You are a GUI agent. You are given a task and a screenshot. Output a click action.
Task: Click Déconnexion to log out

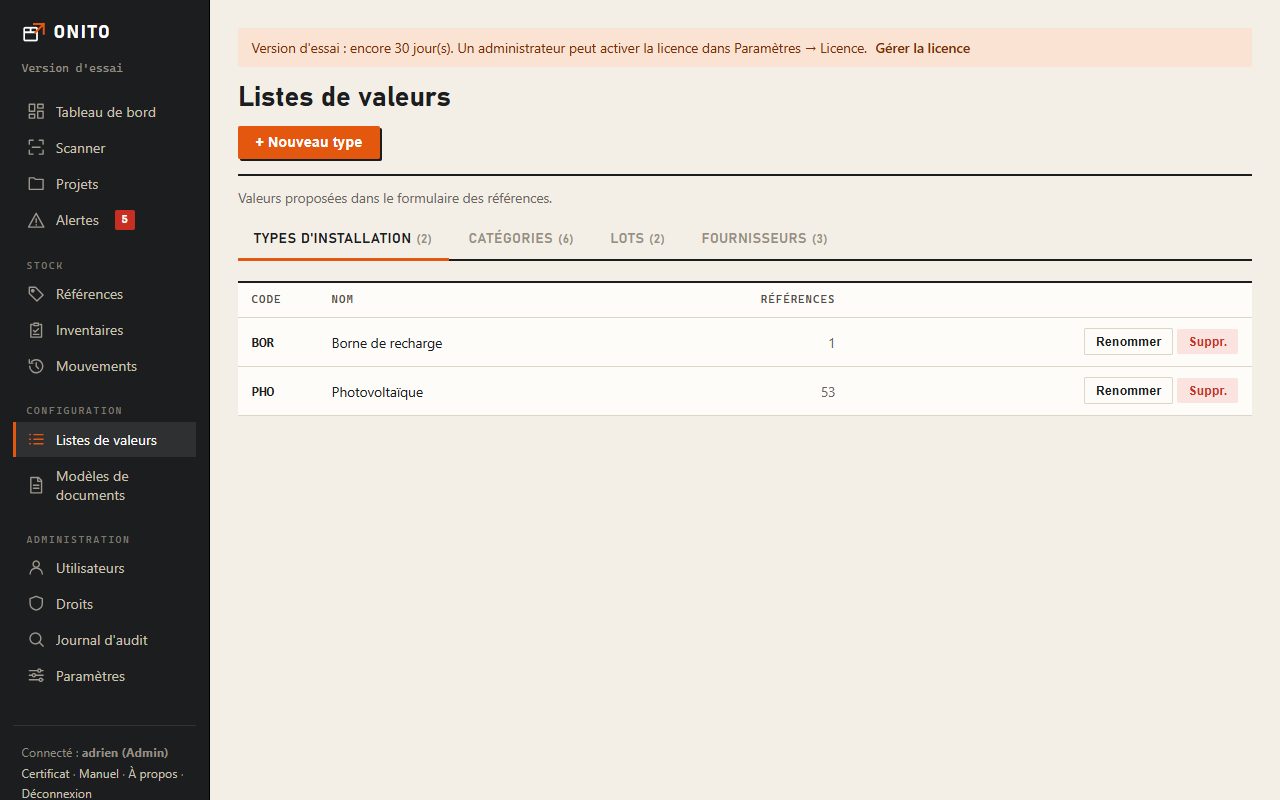click(x=57, y=794)
